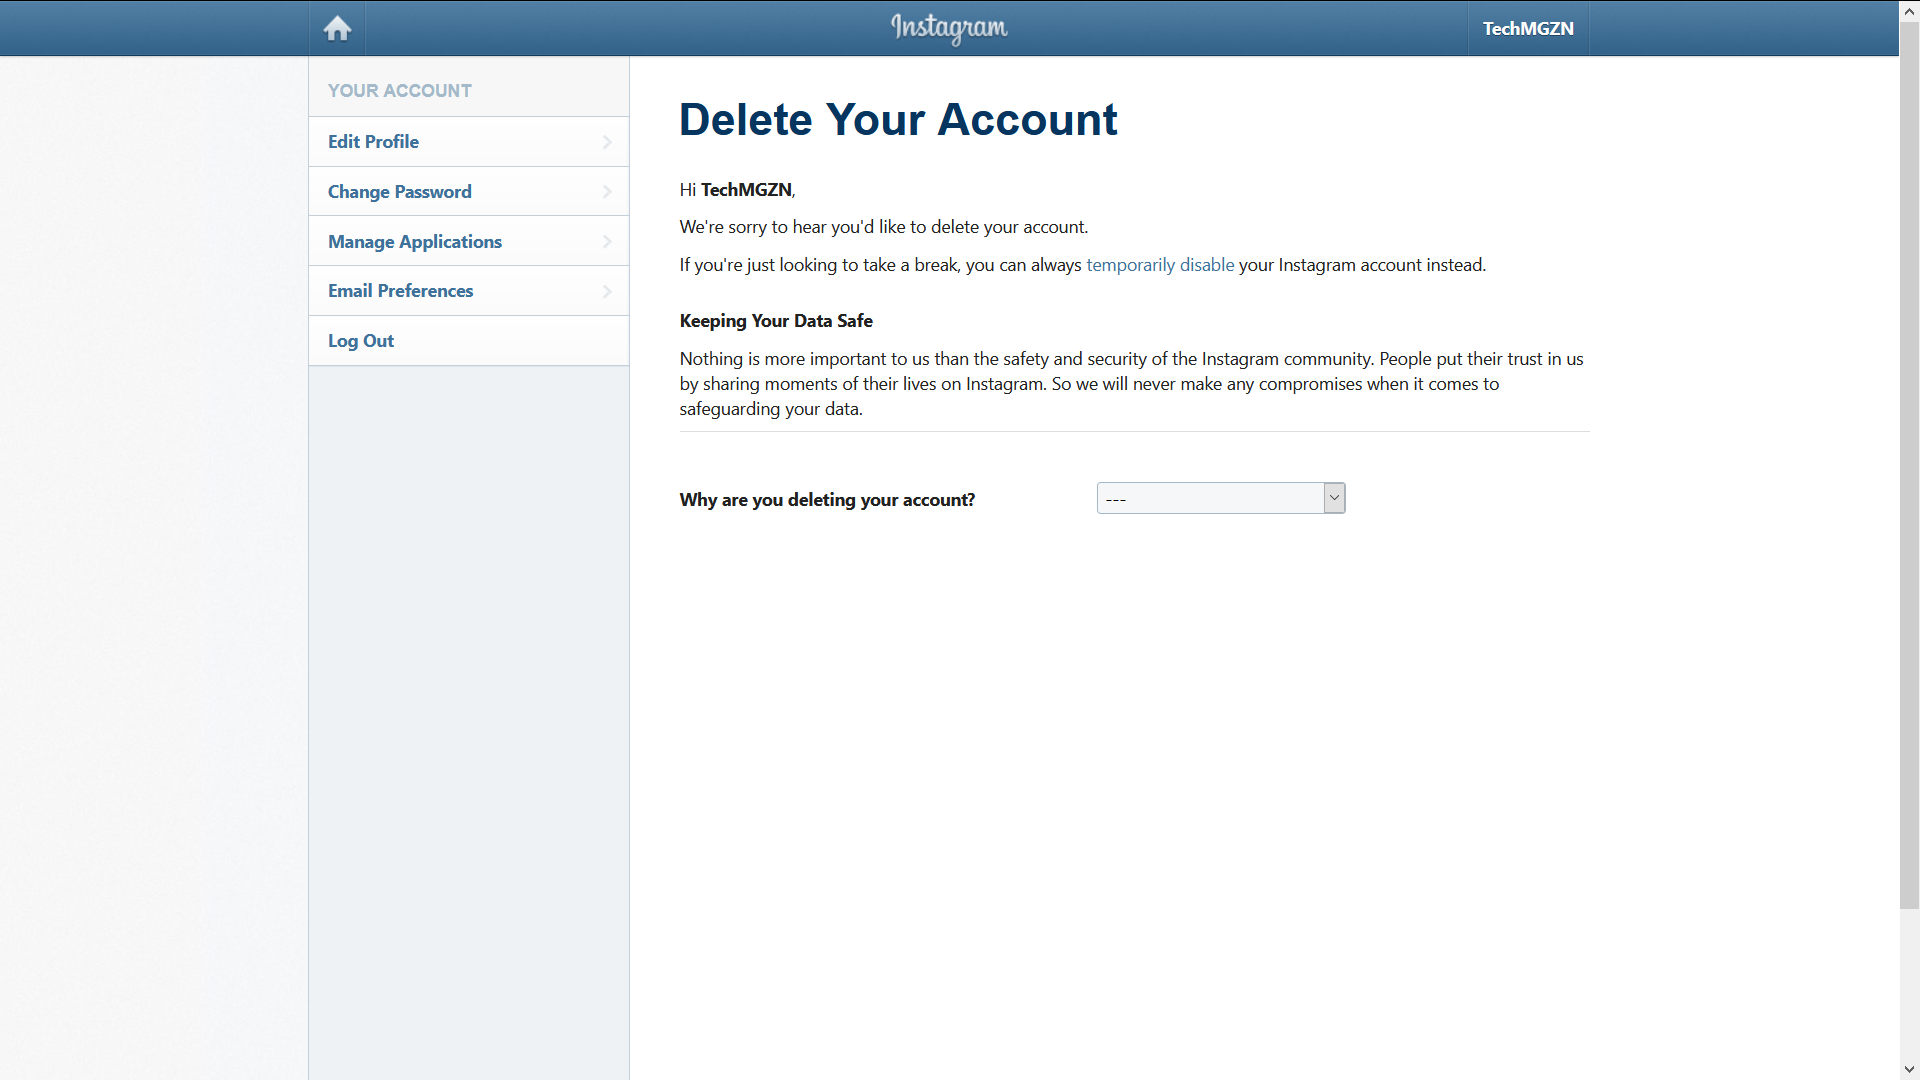Open Change Password page
Image resolution: width=1920 pixels, height=1080 pixels.
(x=469, y=191)
